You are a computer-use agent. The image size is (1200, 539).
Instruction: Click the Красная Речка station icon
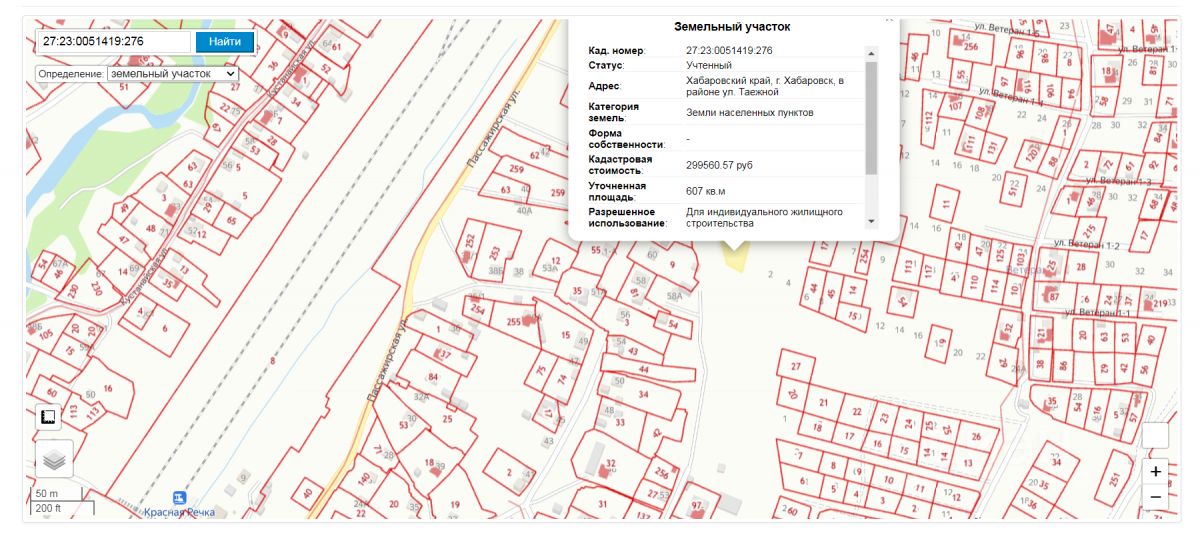pos(180,497)
